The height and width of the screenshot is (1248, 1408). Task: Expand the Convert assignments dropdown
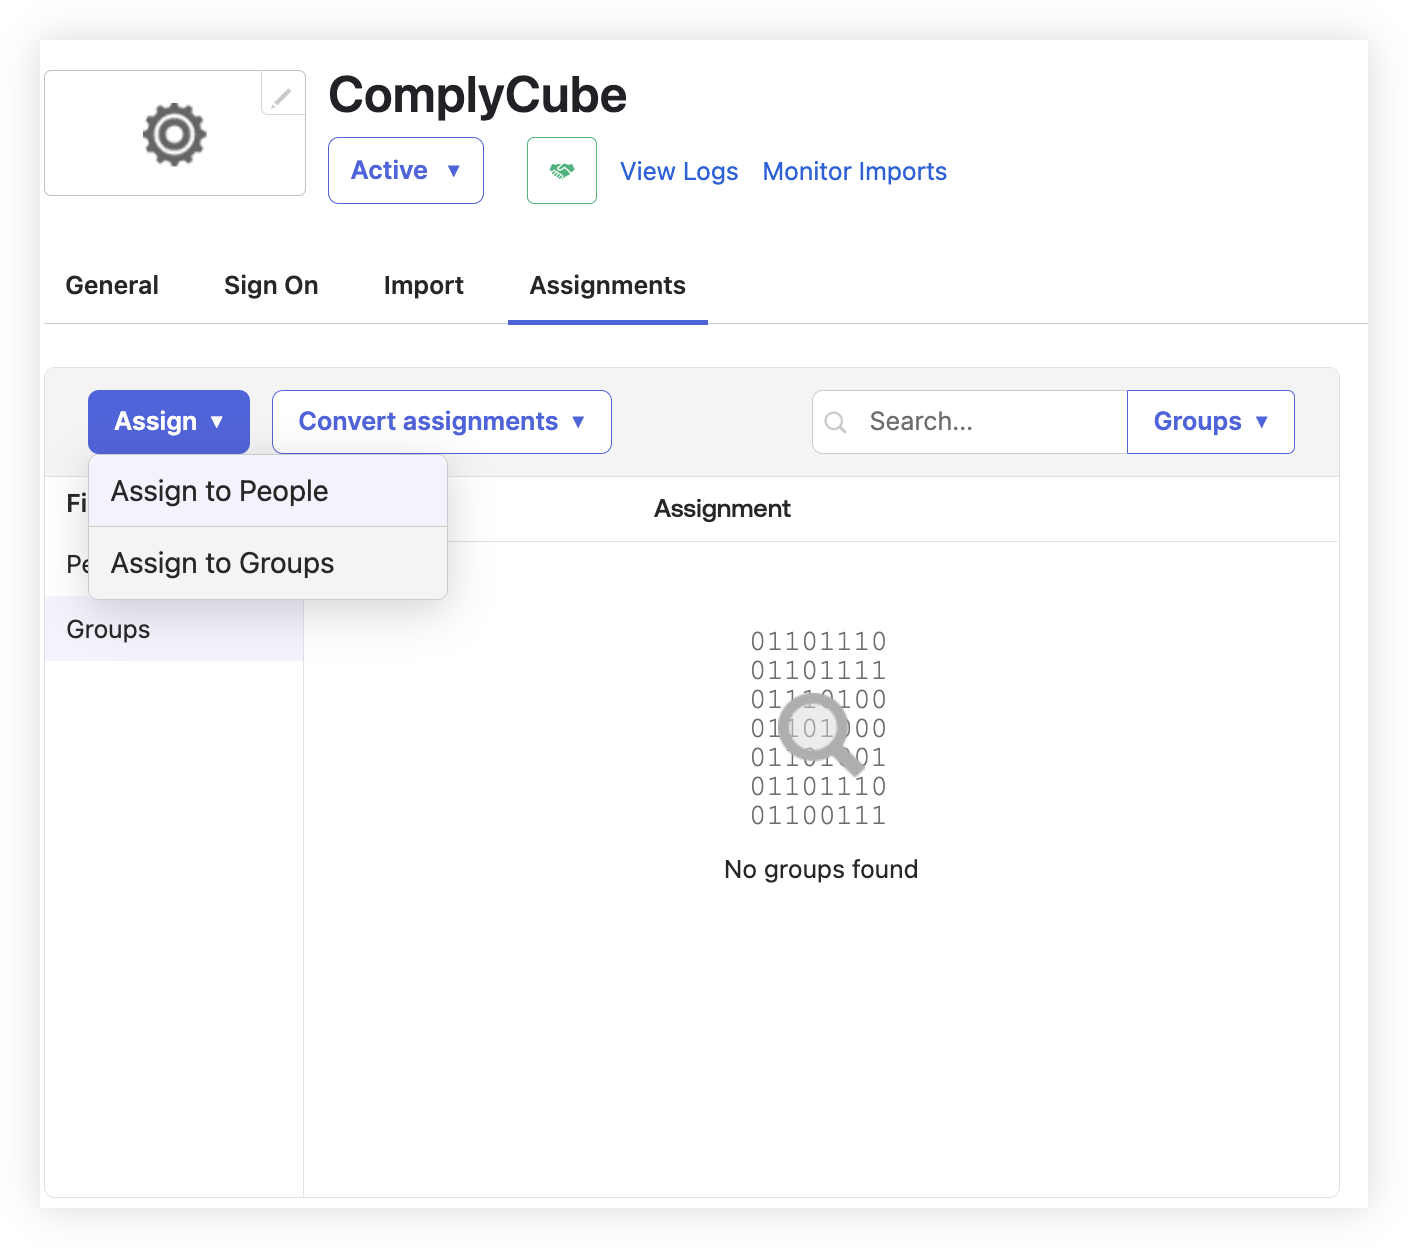[x=441, y=422]
